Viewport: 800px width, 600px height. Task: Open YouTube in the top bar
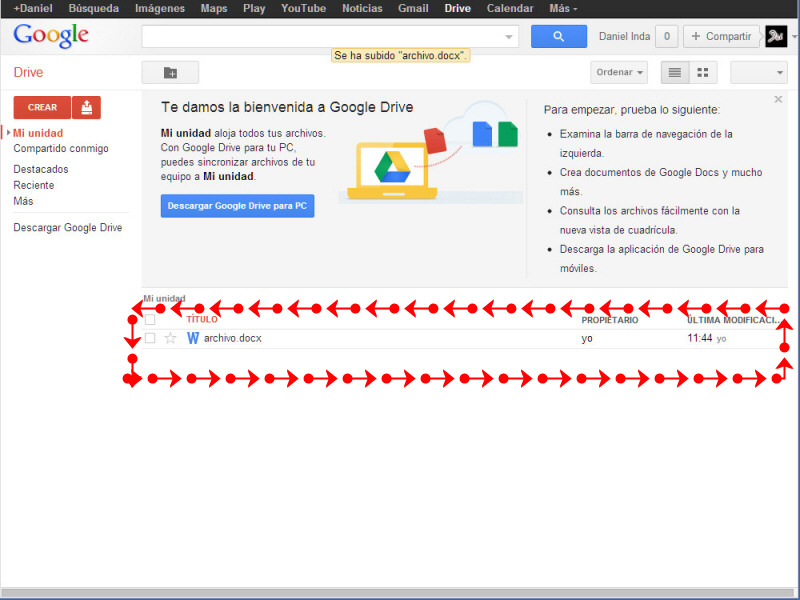pos(304,9)
